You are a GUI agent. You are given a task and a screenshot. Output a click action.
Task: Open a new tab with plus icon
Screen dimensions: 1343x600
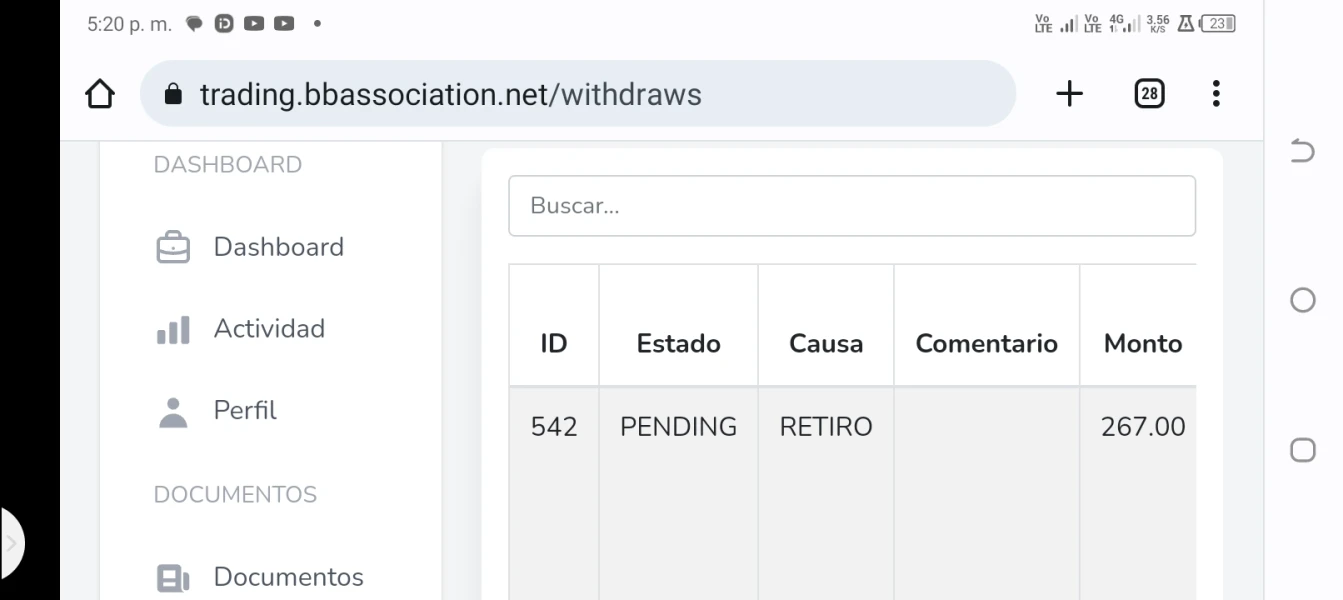tap(1069, 94)
